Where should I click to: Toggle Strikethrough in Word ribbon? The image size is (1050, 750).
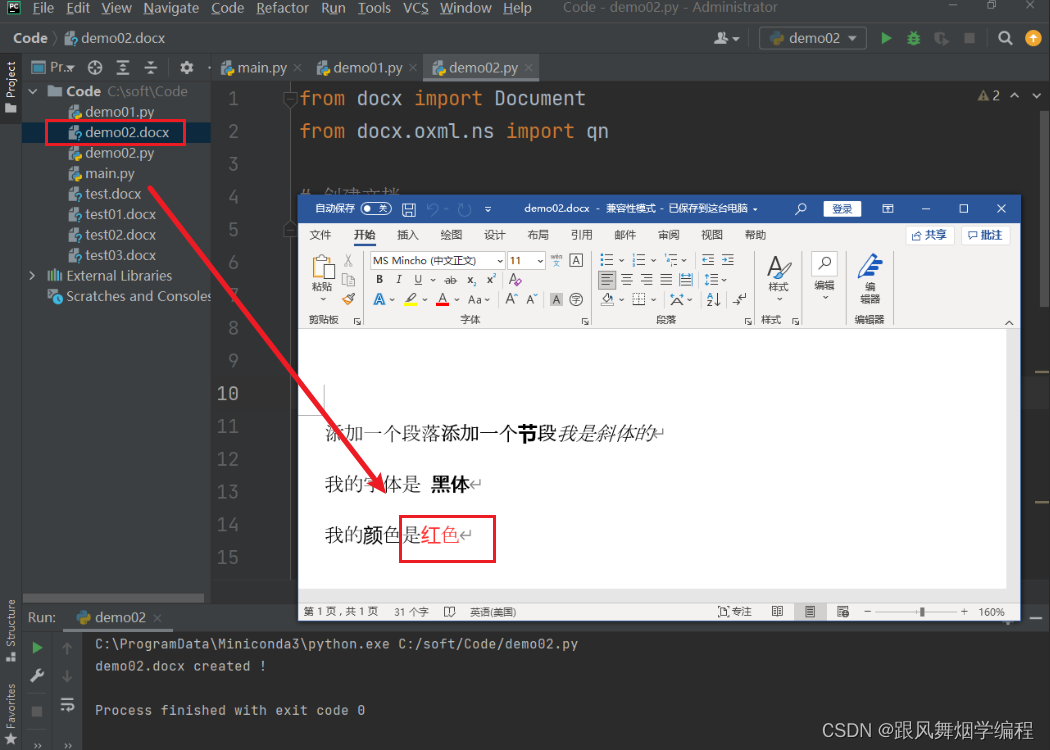(x=451, y=280)
